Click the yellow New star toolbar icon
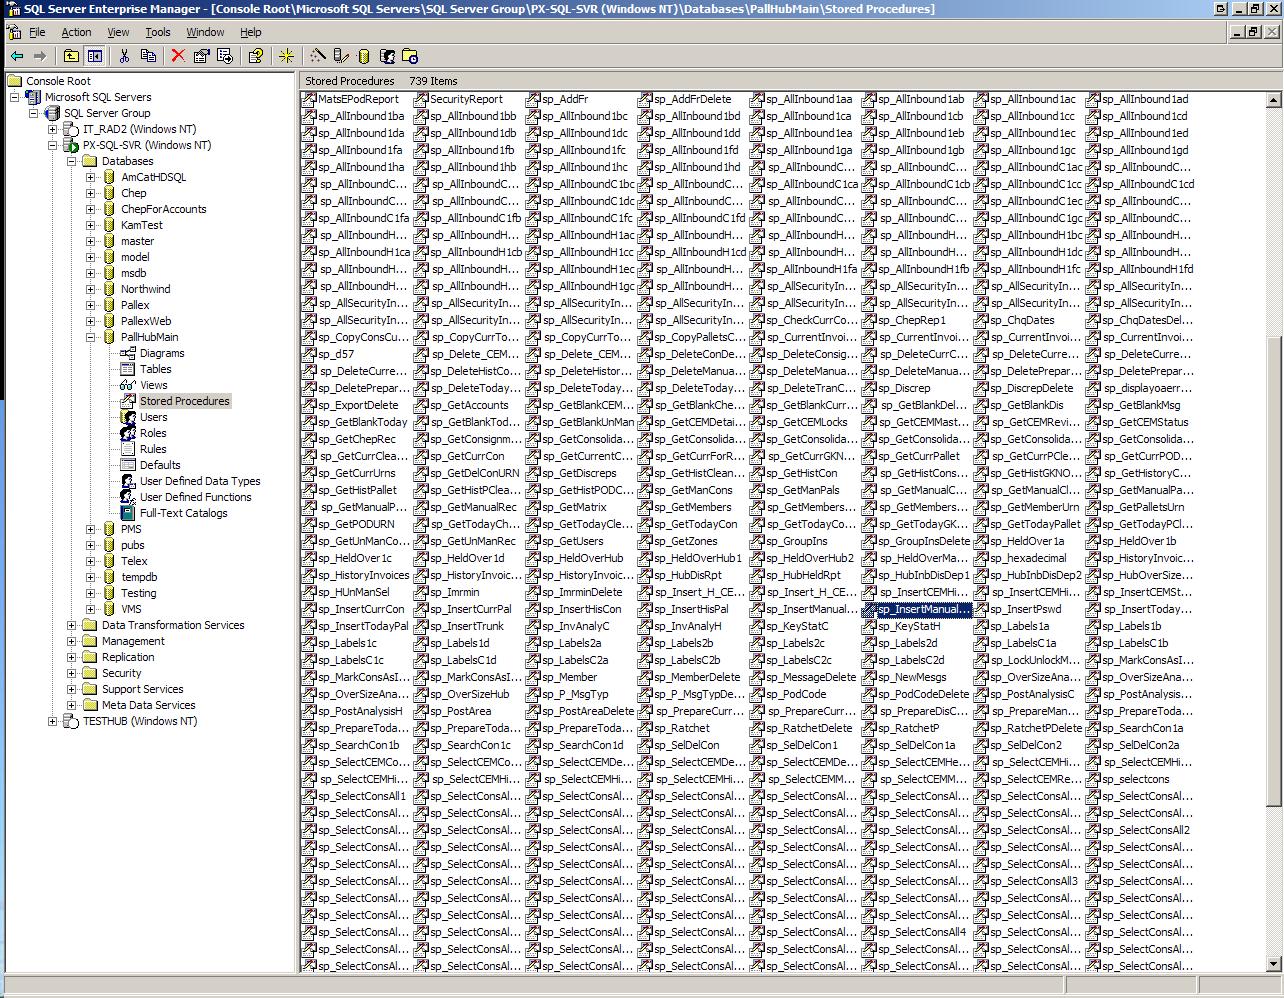 [287, 56]
